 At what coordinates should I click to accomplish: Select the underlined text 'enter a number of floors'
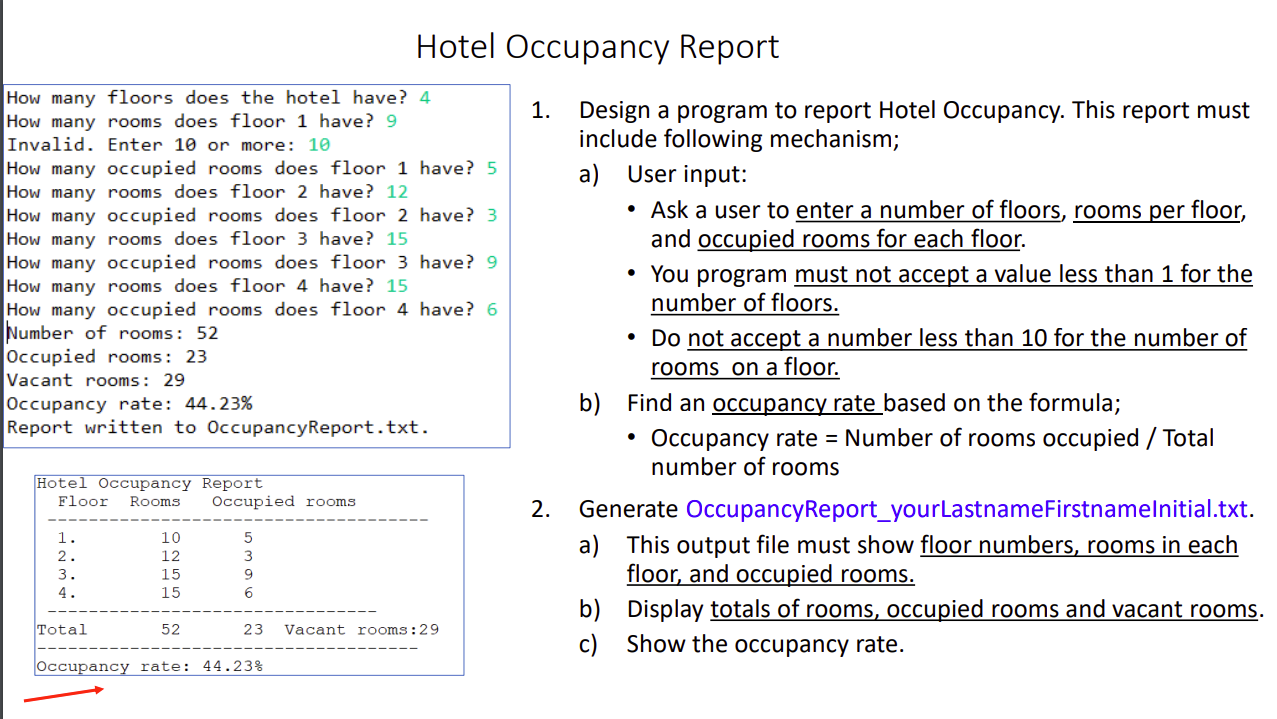click(927, 210)
